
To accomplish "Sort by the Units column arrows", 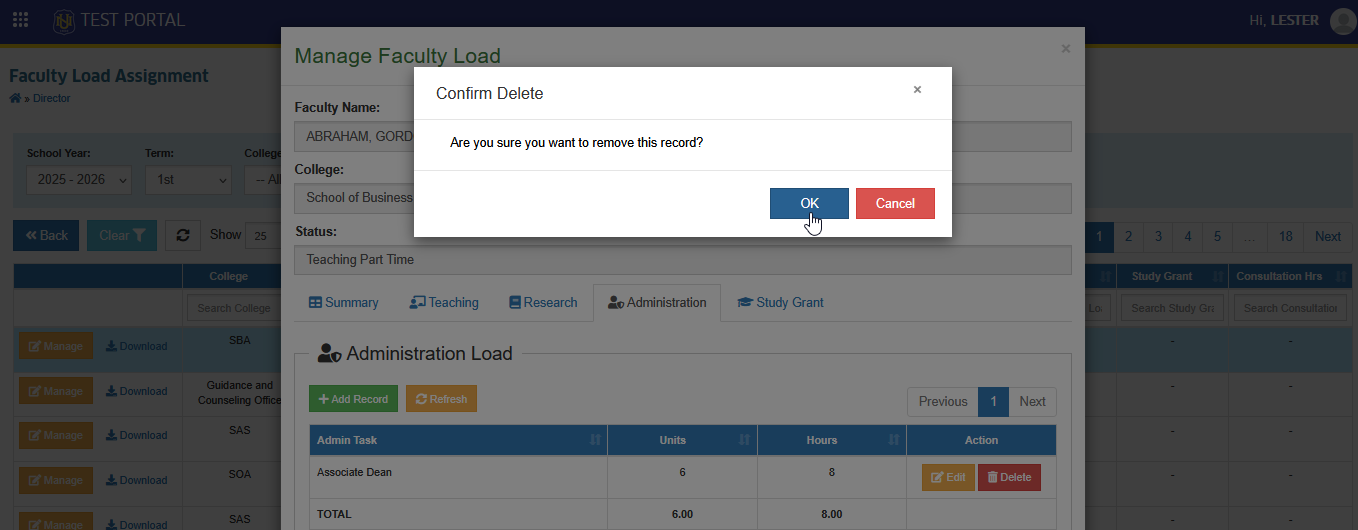I will pyautogui.click(x=745, y=440).
